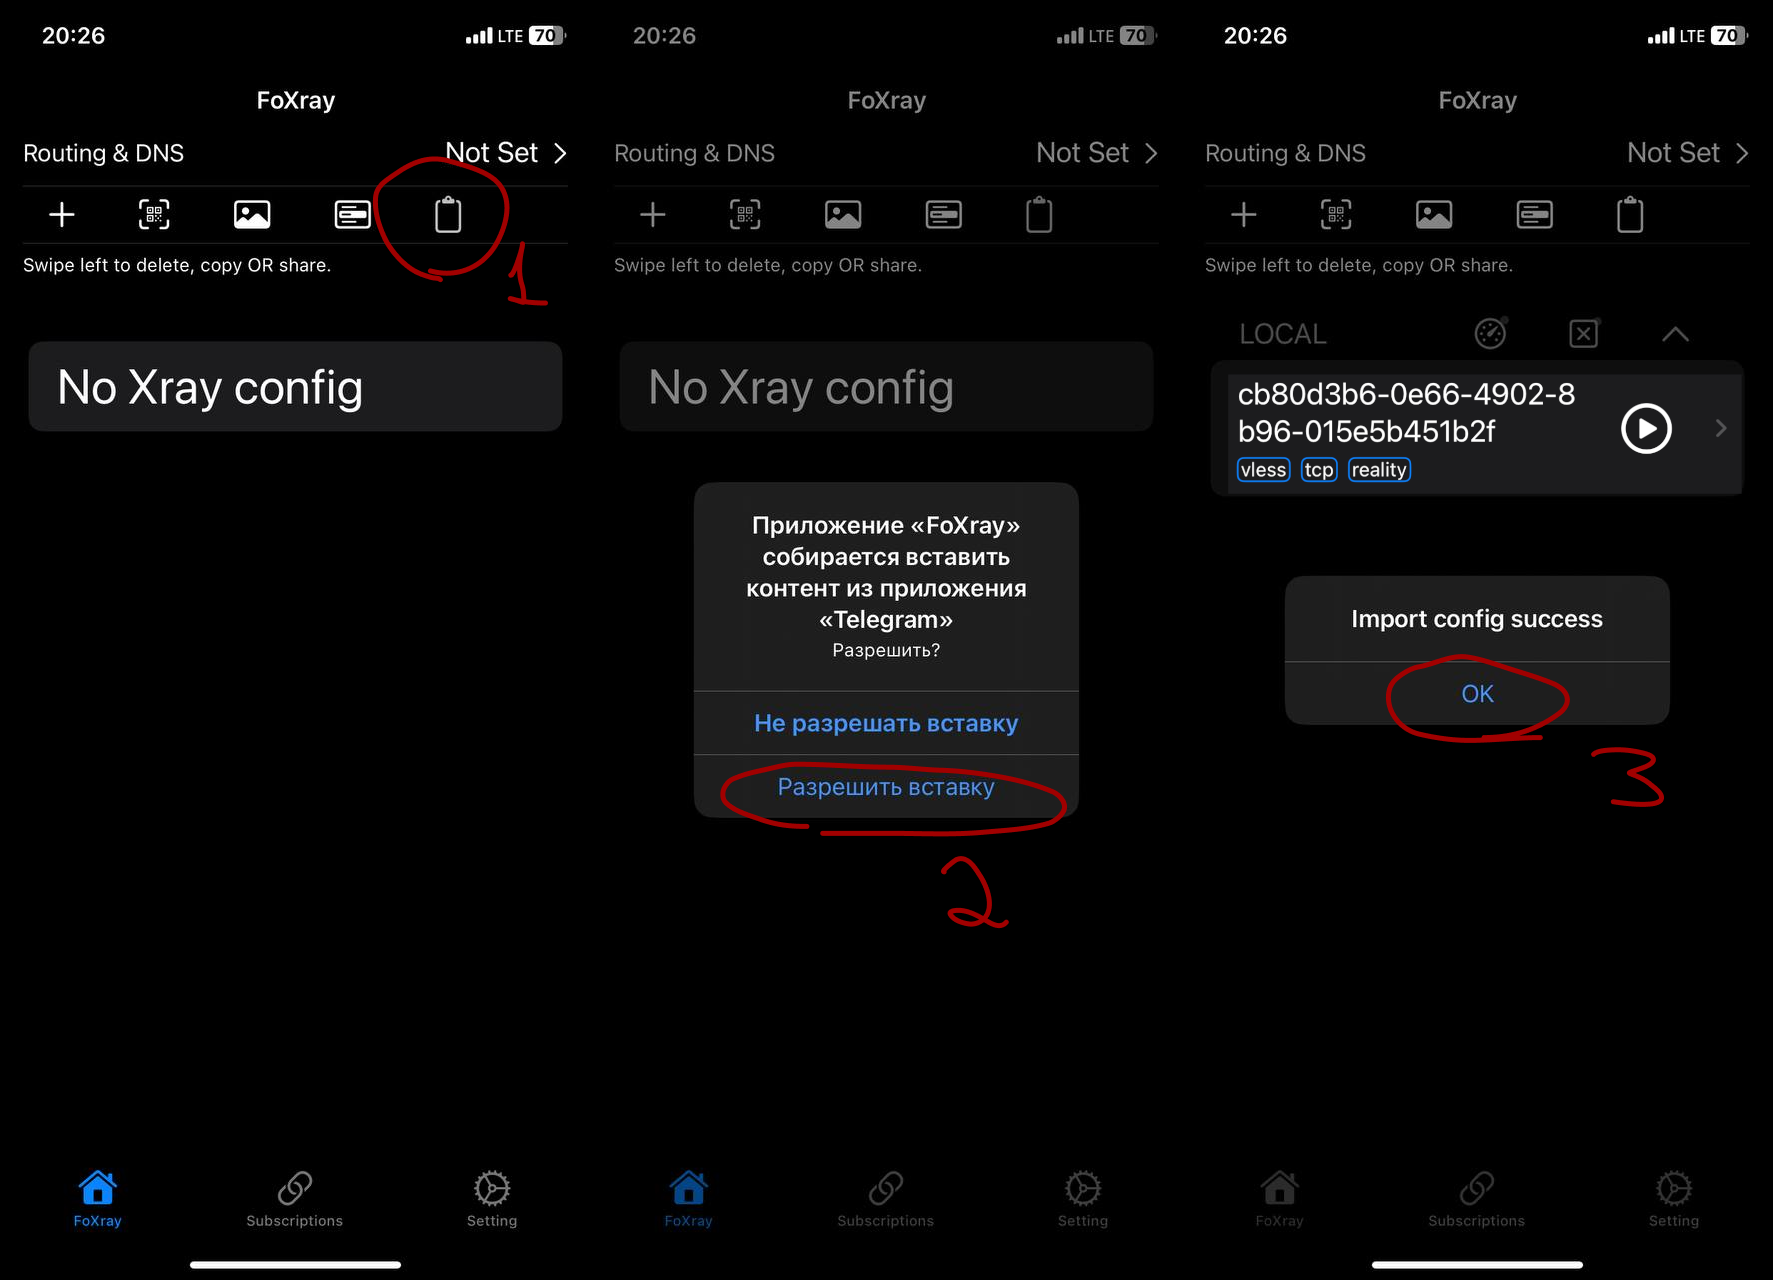Viewport: 1773px width, 1280px height.
Task: Open the QR scanner in the left screen
Action: (x=154, y=215)
